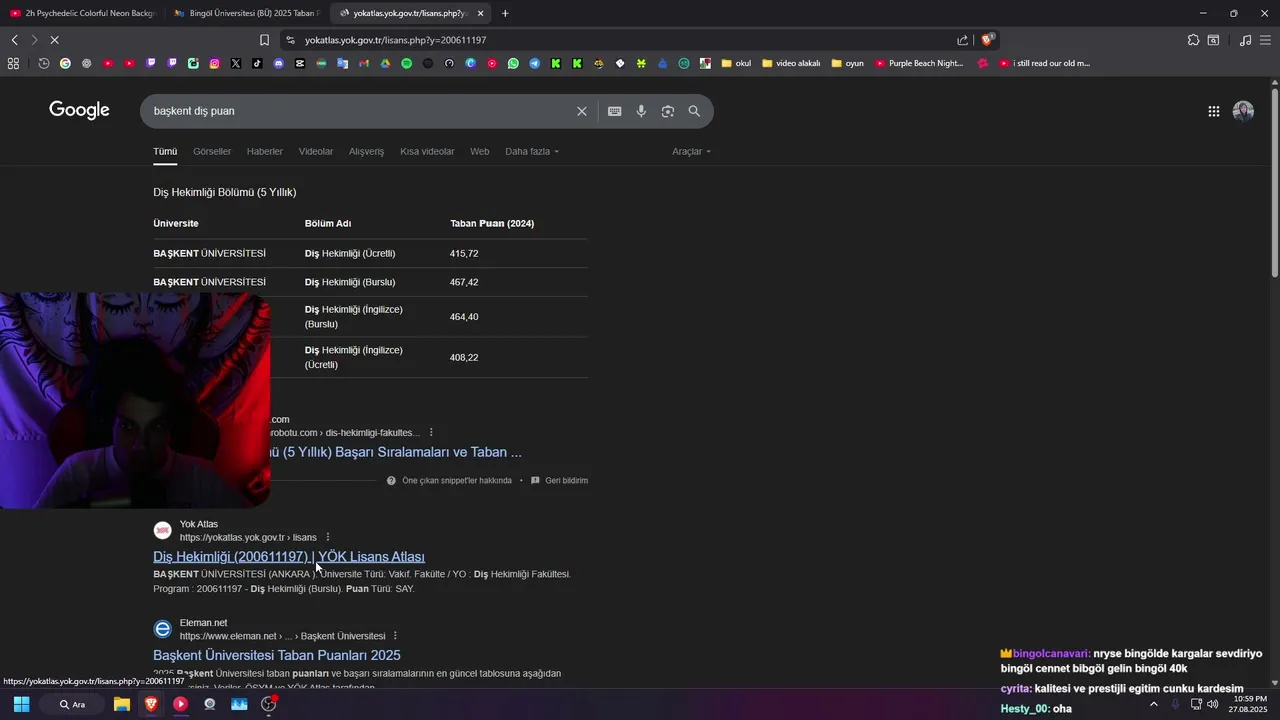Open the apps grid icon on bookmarks bar
1280x720 pixels.
coord(13,63)
